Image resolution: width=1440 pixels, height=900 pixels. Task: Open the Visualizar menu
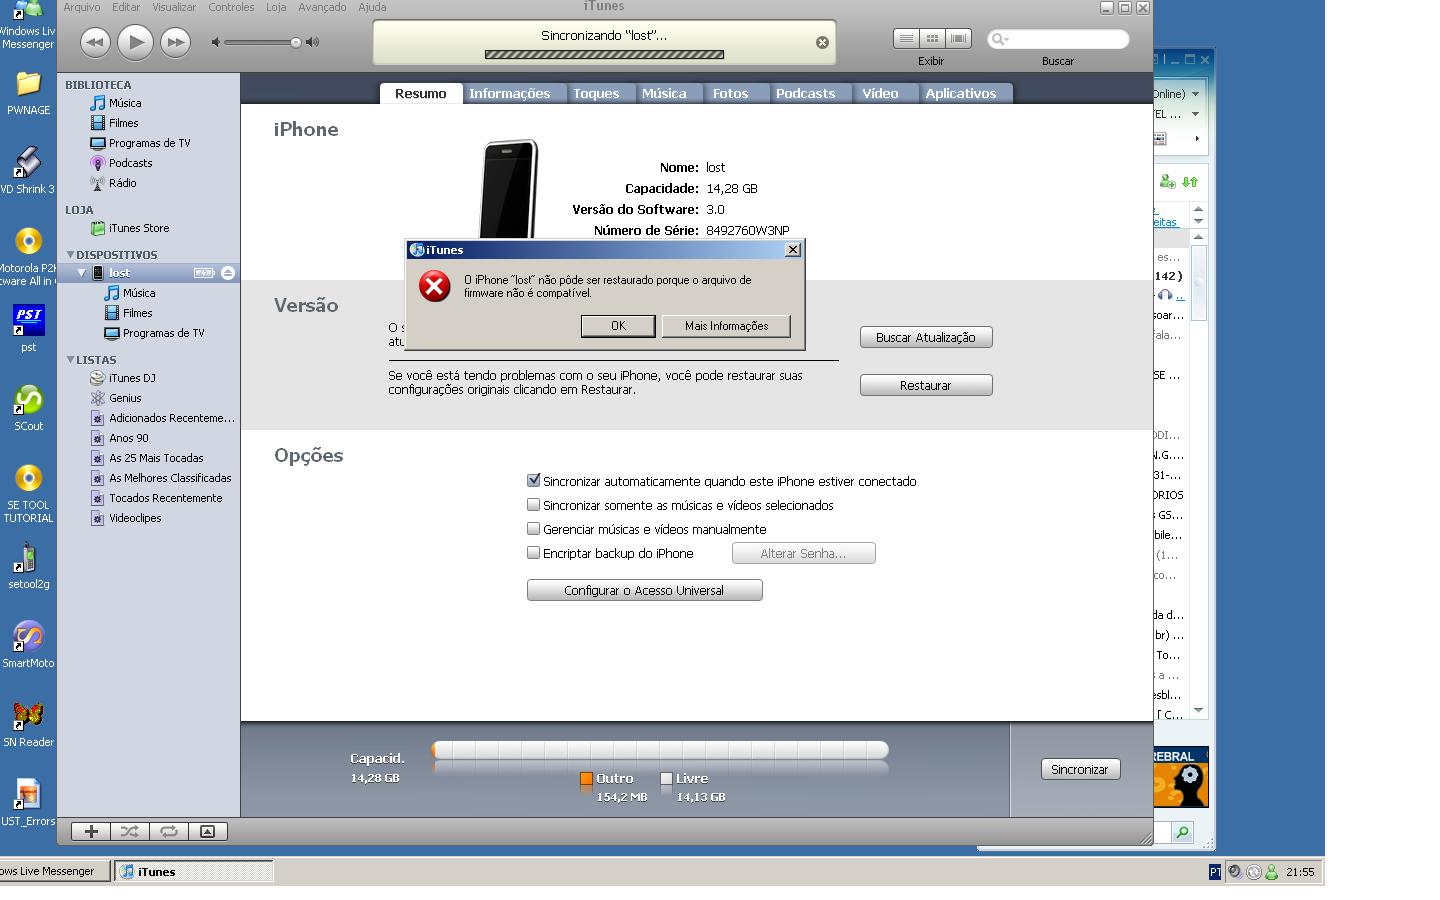tap(174, 7)
